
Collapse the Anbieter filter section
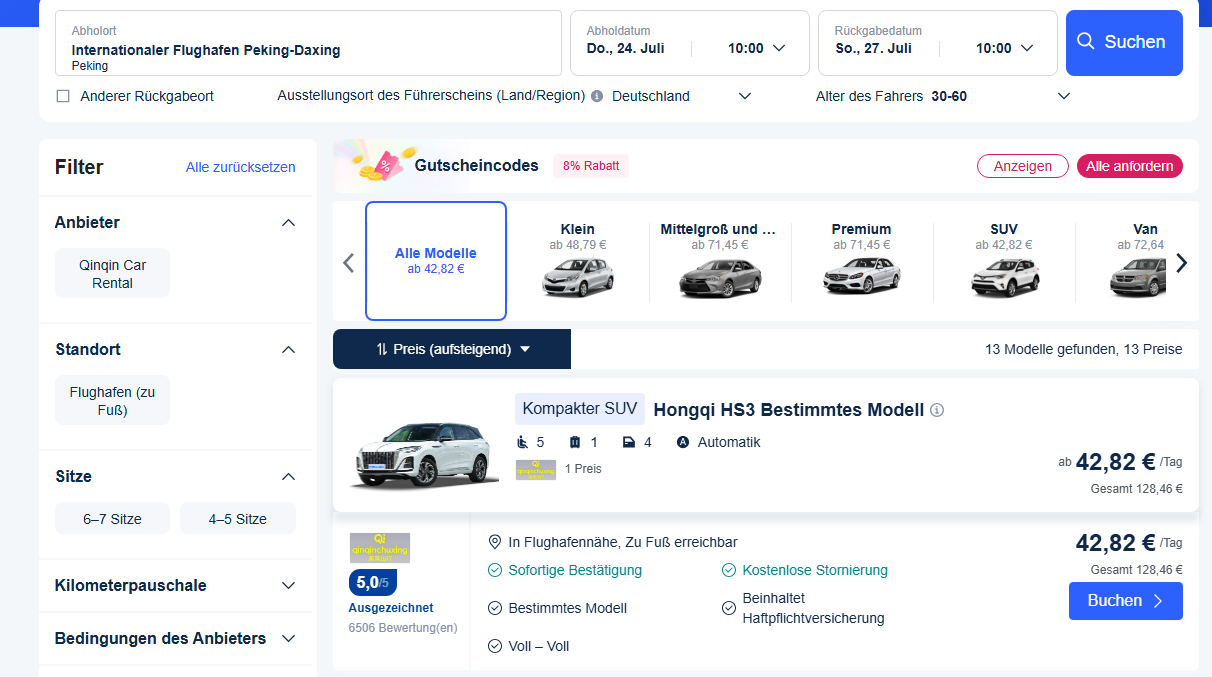pos(289,222)
